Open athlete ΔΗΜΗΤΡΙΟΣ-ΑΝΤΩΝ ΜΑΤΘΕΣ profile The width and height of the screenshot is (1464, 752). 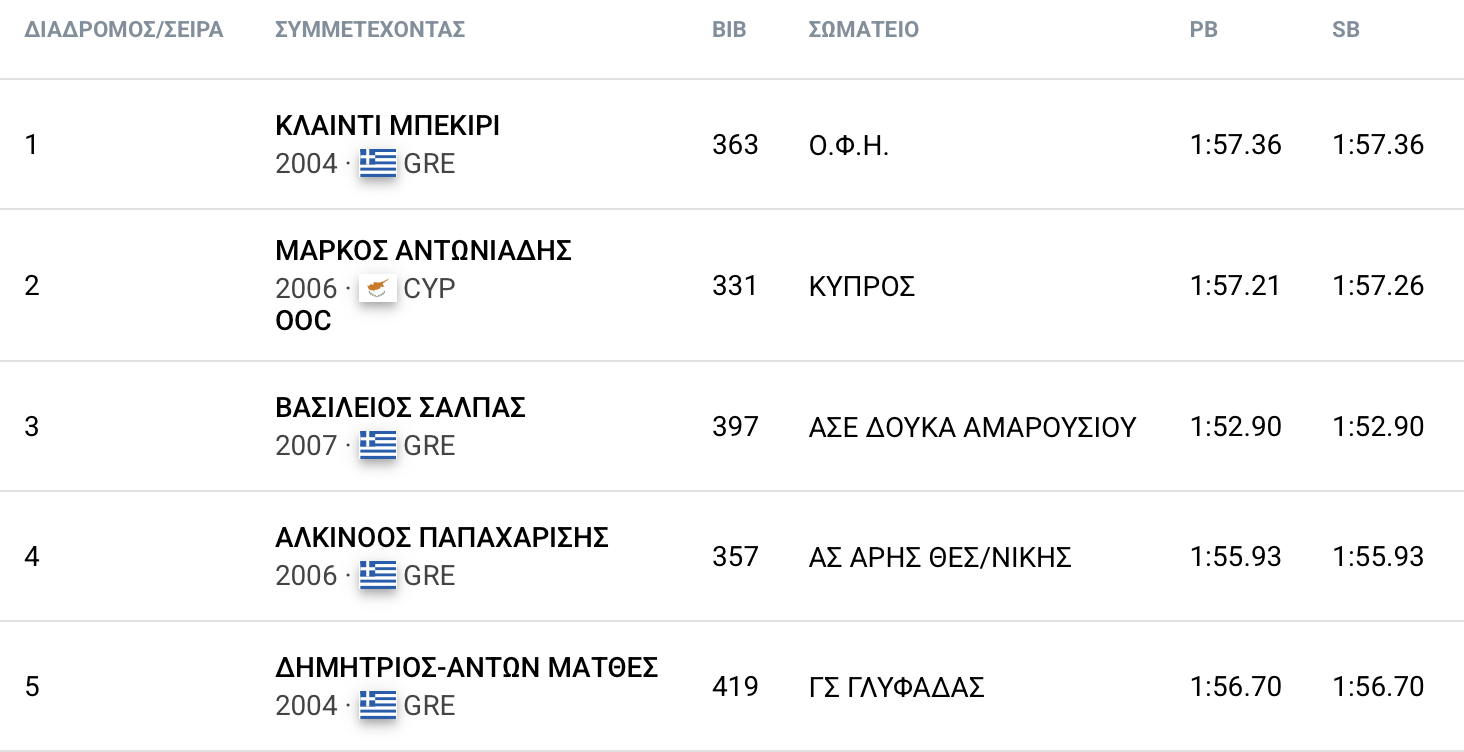point(466,668)
